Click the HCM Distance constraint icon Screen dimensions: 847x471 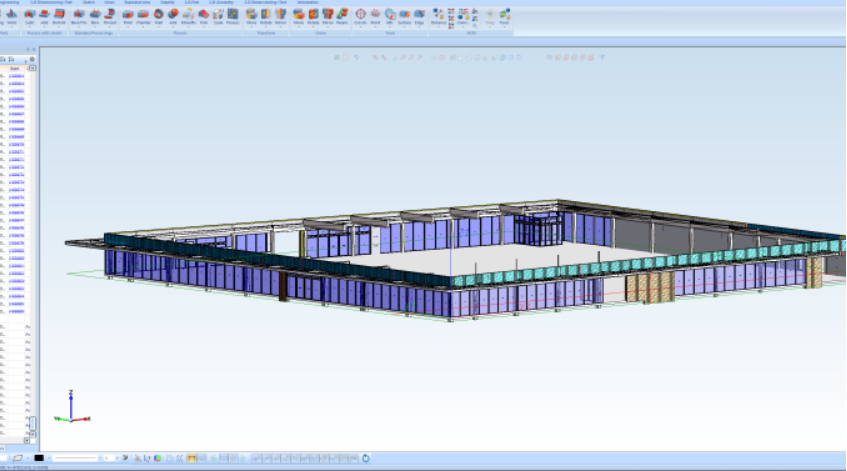438,16
